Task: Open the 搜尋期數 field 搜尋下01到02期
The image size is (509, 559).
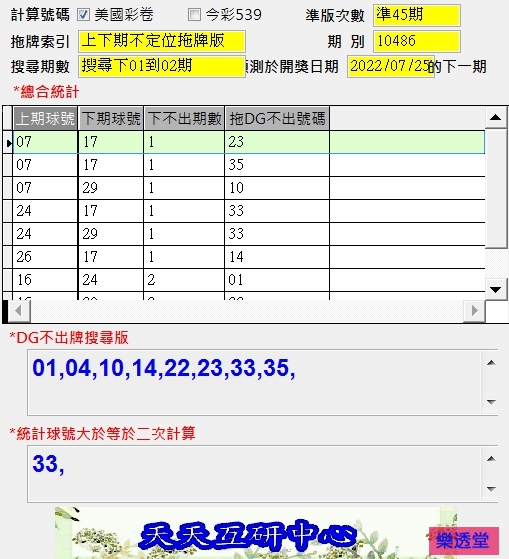Action: pyautogui.click(x=162, y=66)
